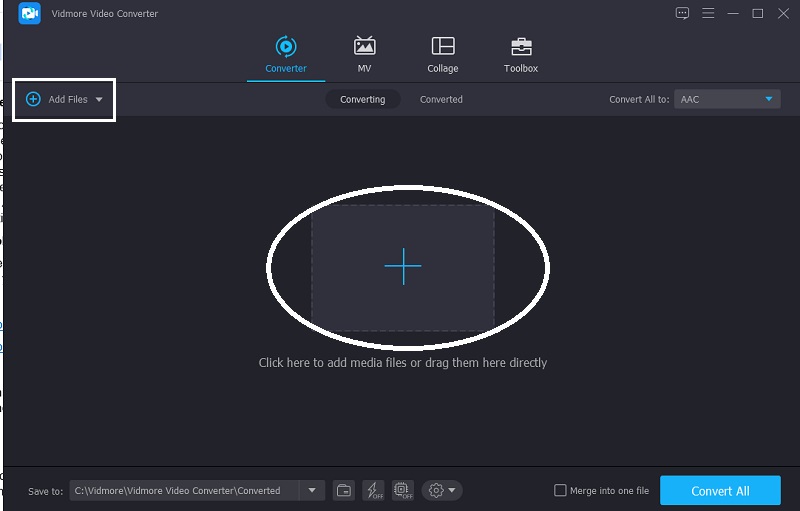Image resolution: width=800 pixels, height=511 pixels.
Task: Open the hamburger menu icon
Action: [x=709, y=13]
